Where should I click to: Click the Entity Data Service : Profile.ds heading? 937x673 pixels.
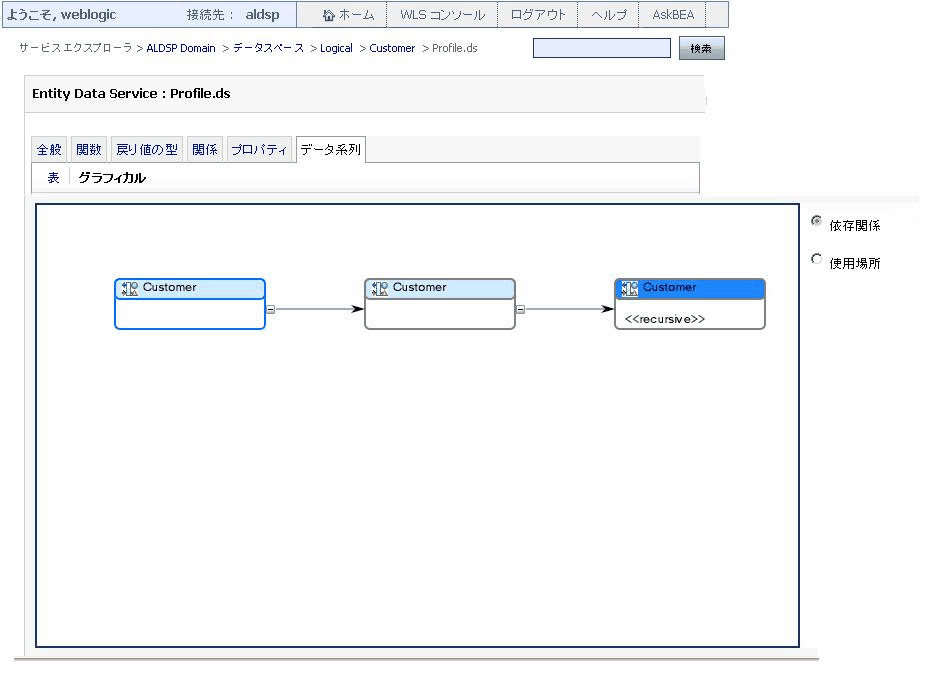coord(131,94)
